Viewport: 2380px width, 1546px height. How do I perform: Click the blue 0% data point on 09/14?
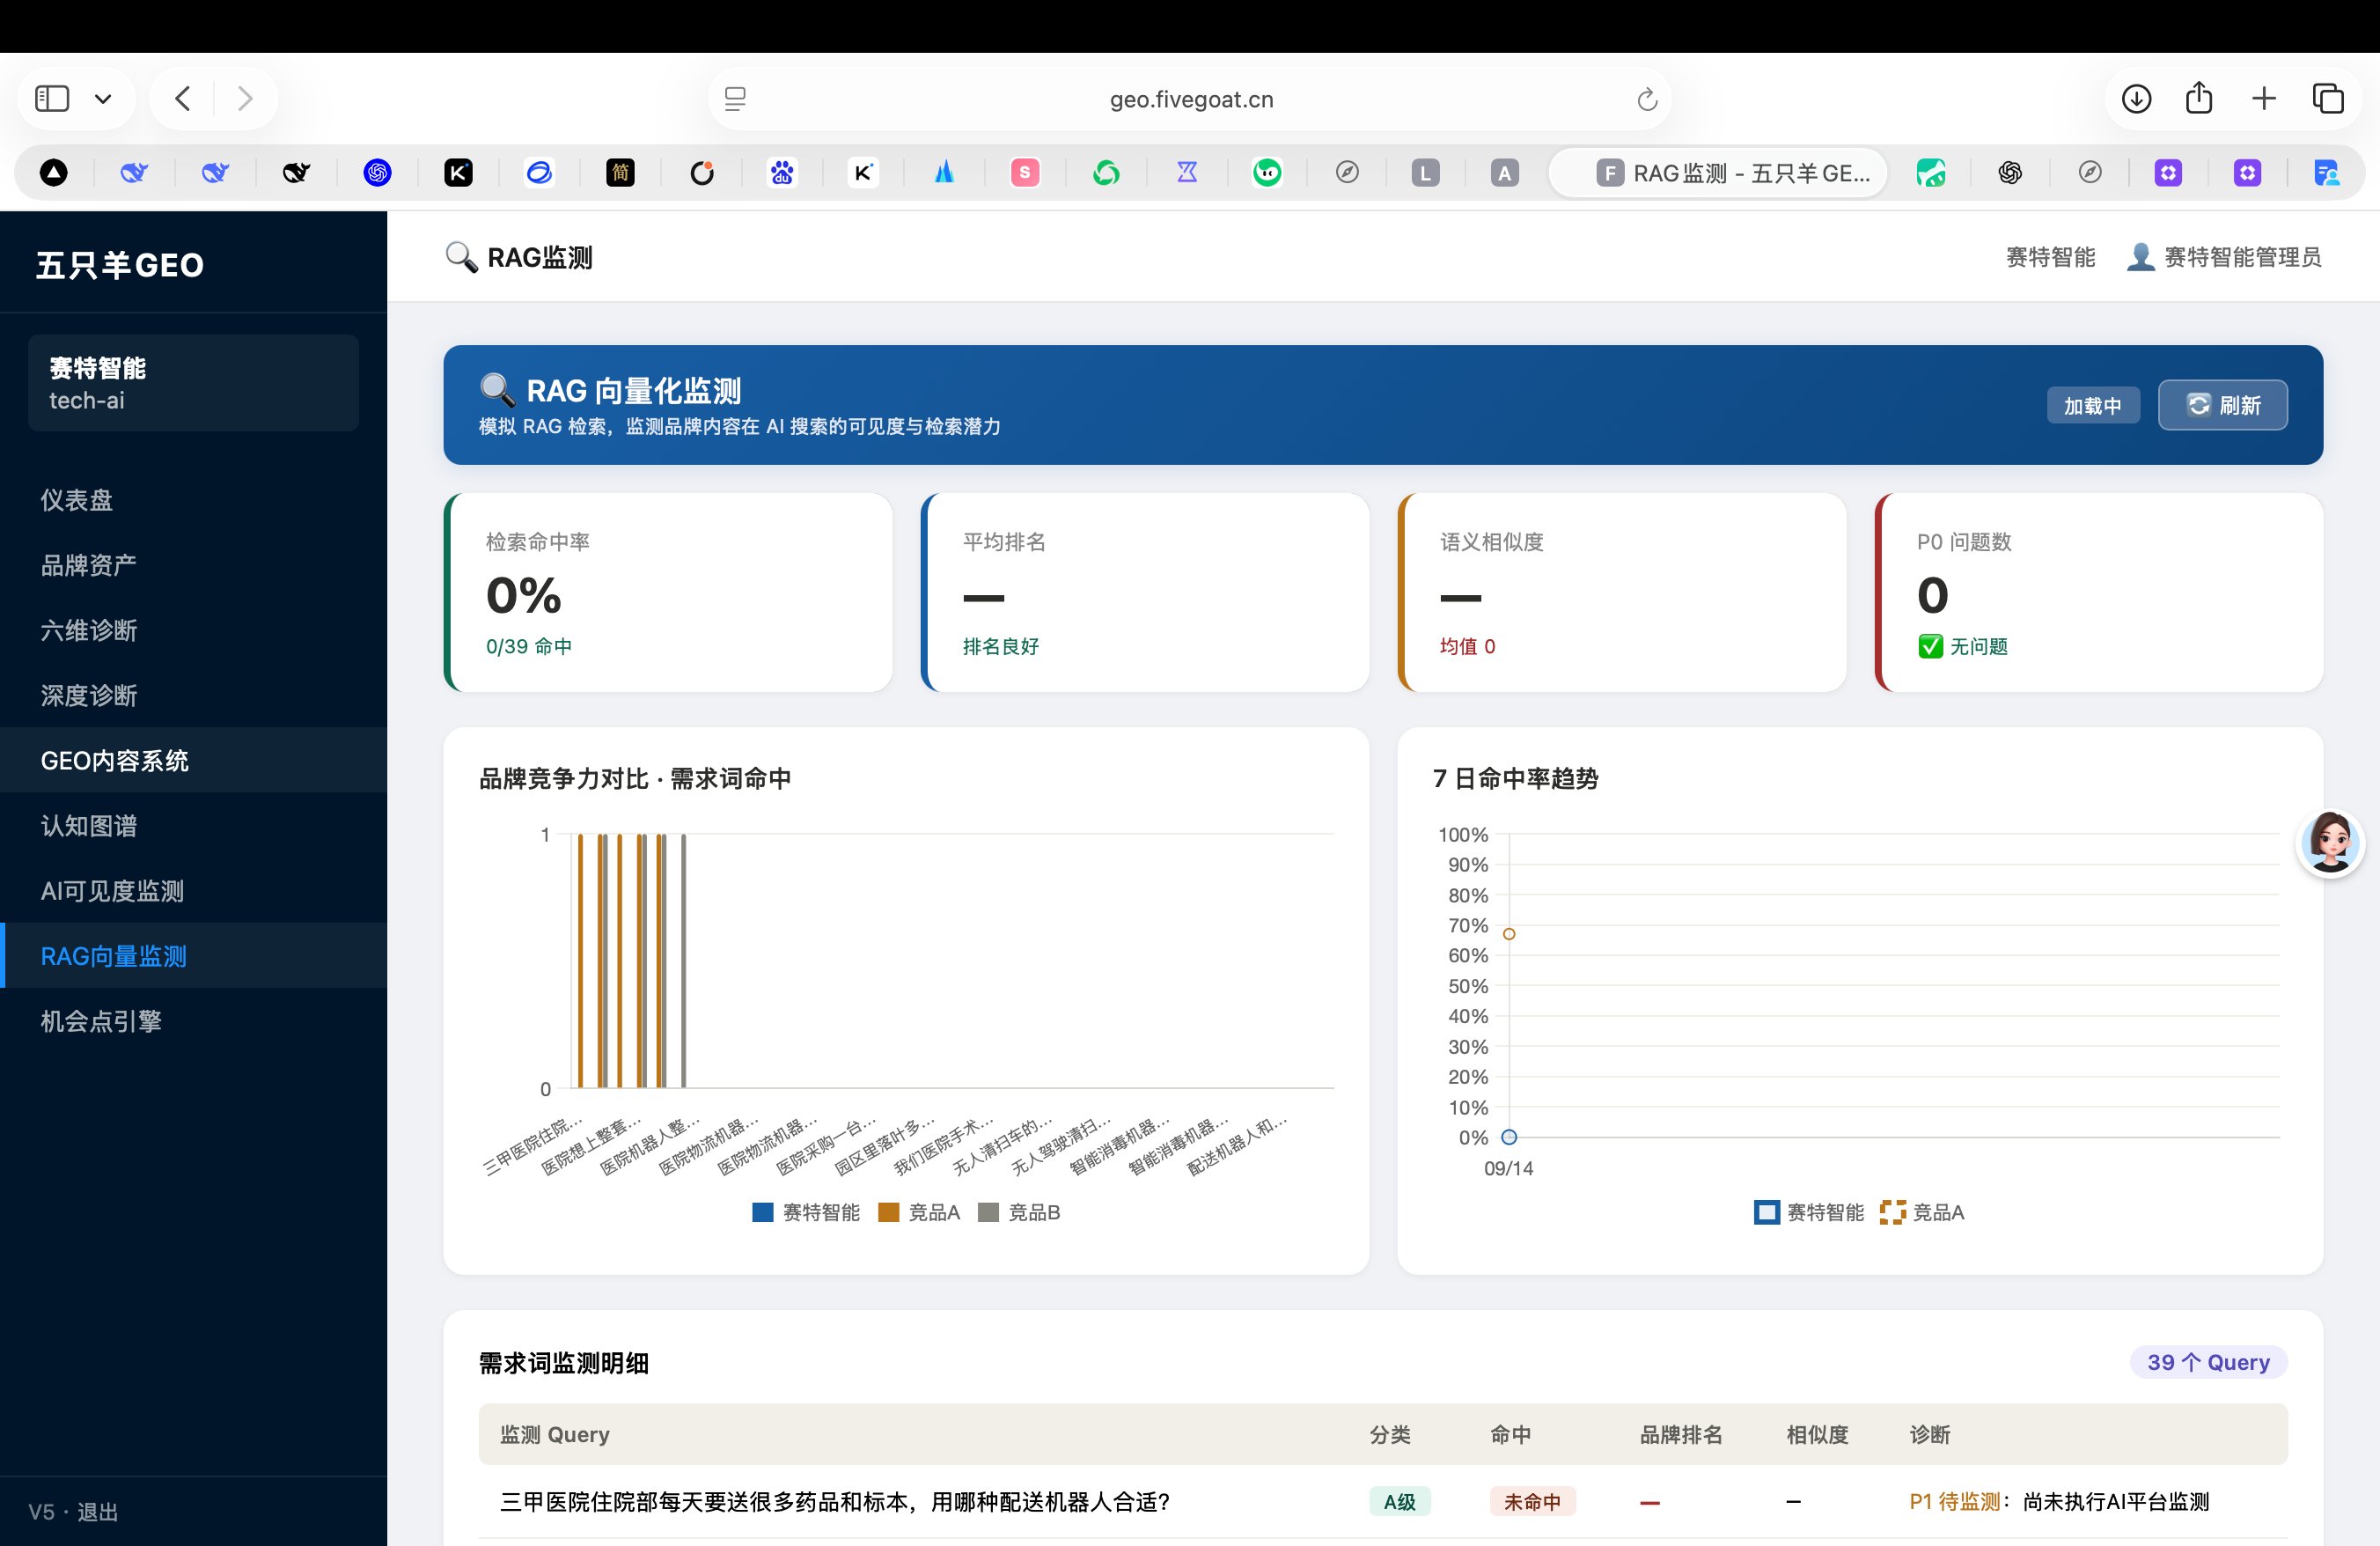click(1509, 1137)
